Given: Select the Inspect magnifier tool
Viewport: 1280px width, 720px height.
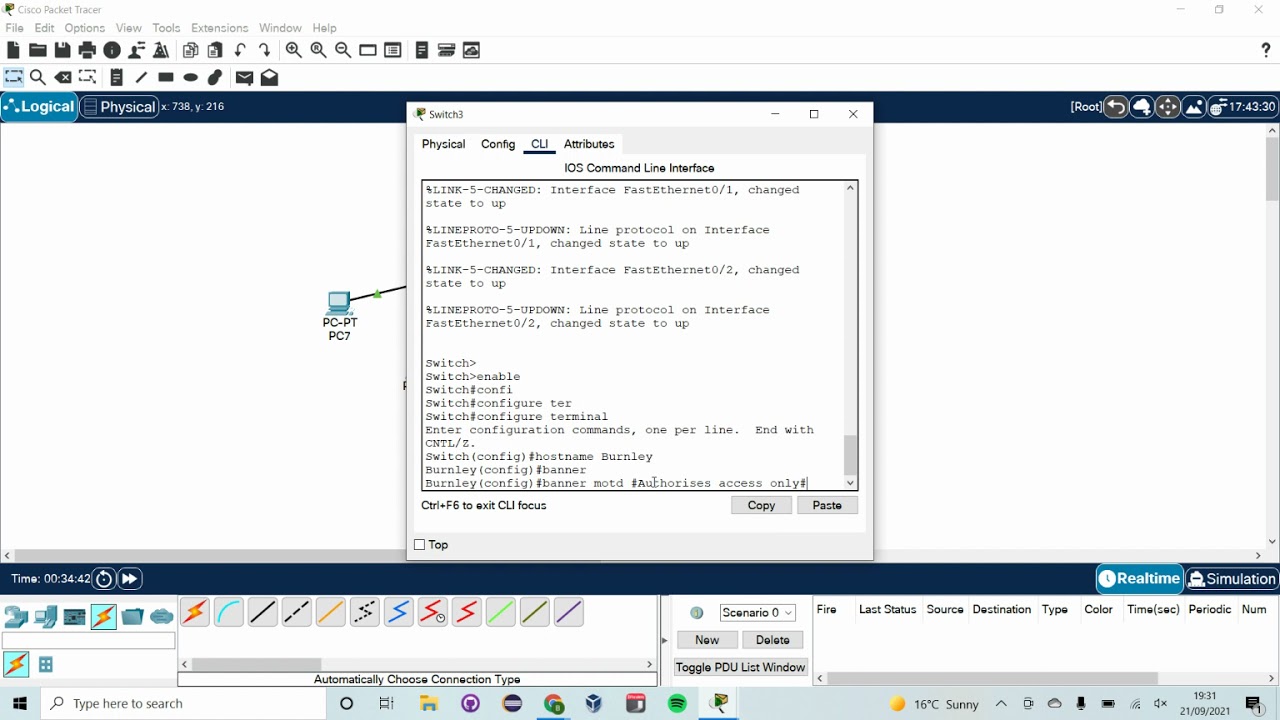Looking at the screenshot, I should coord(38,77).
